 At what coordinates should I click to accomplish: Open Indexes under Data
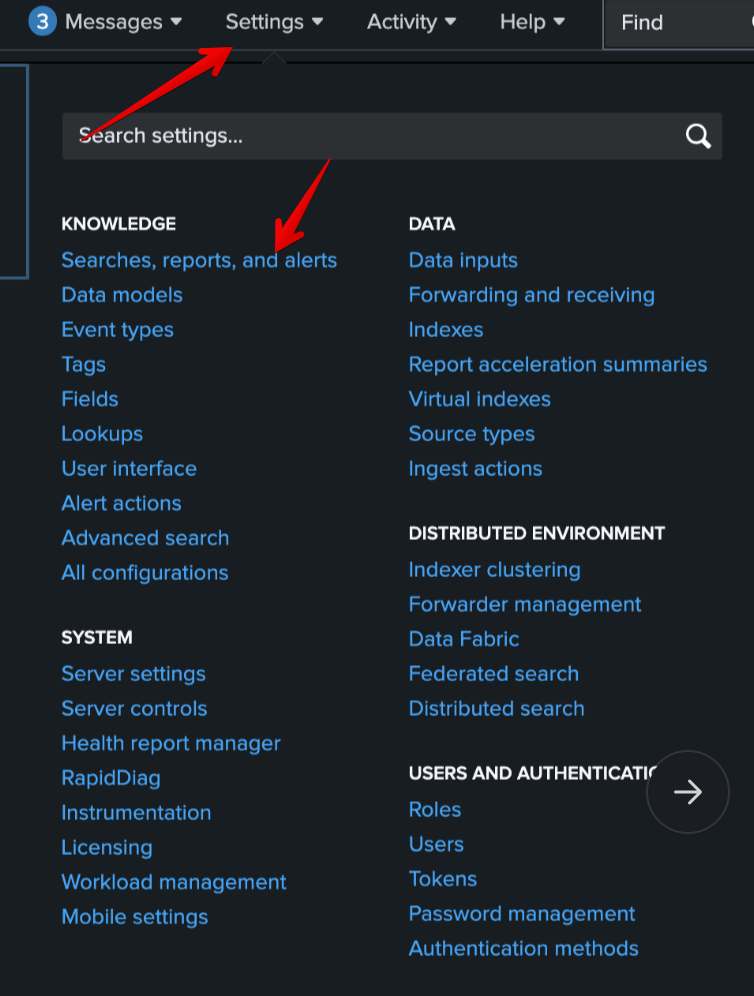446,330
